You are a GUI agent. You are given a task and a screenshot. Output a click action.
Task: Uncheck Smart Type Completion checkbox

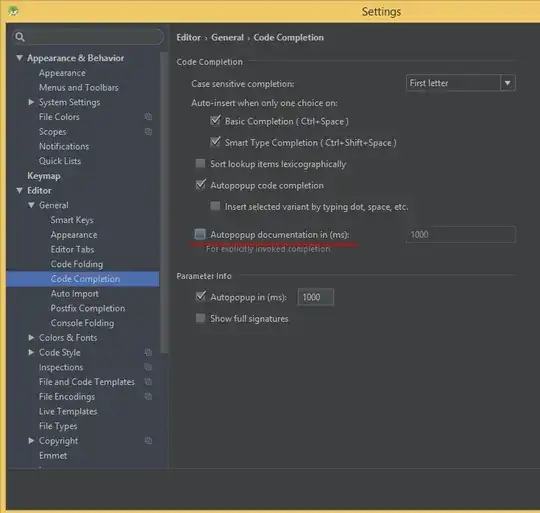(215, 142)
